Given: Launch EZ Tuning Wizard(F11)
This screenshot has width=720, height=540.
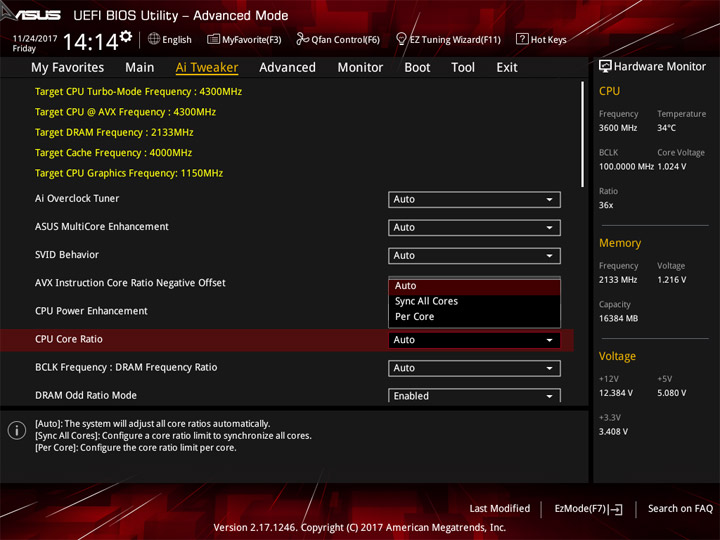Looking at the screenshot, I should point(448,39).
